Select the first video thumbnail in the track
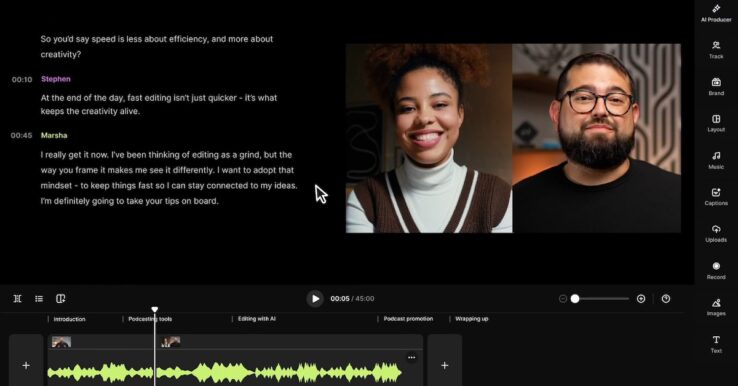This screenshot has width=738, height=386. [61, 342]
